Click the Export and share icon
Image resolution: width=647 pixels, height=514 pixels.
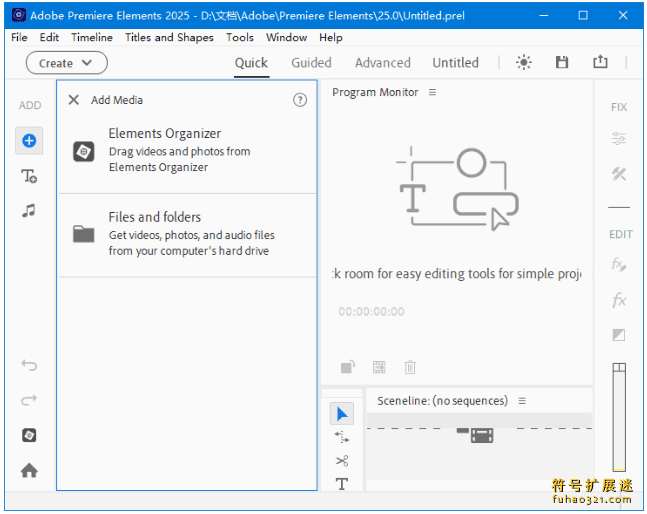pos(600,62)
